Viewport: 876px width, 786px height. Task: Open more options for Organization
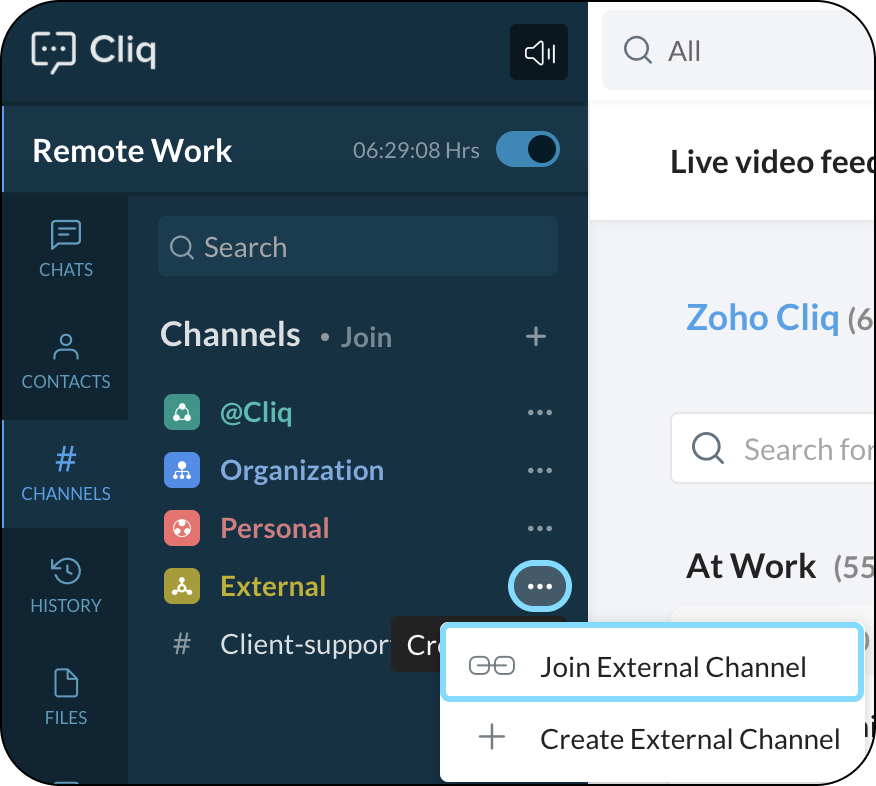click(x=540, y=470)
